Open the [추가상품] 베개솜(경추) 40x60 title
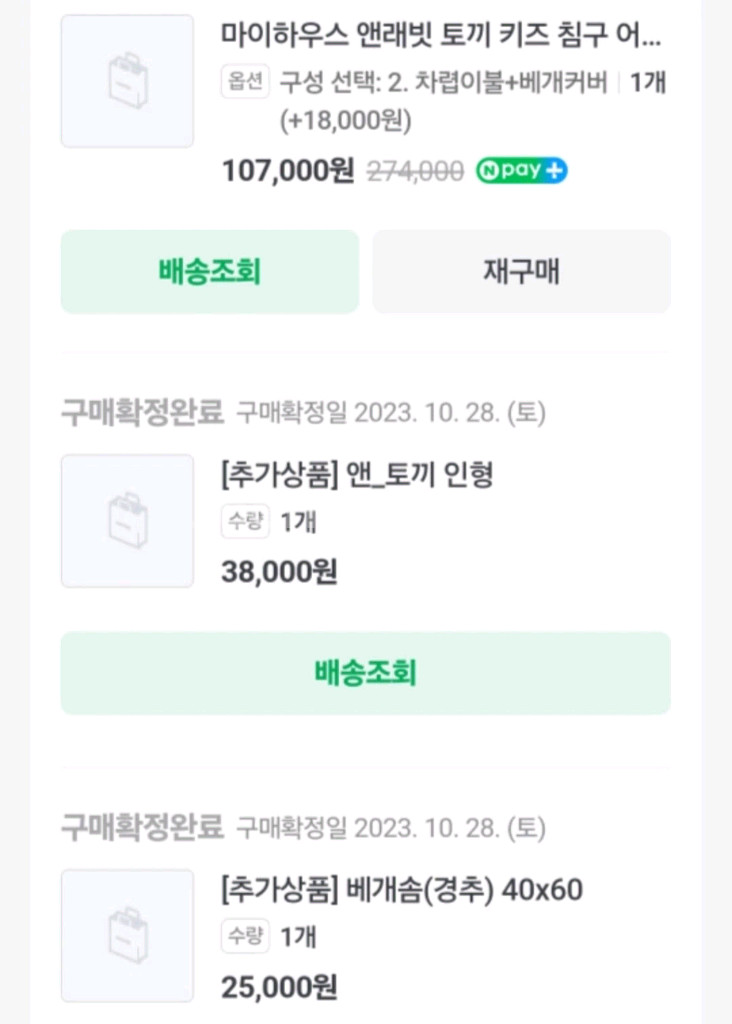This screenshot has width=732, height=1024. [401, 889]
